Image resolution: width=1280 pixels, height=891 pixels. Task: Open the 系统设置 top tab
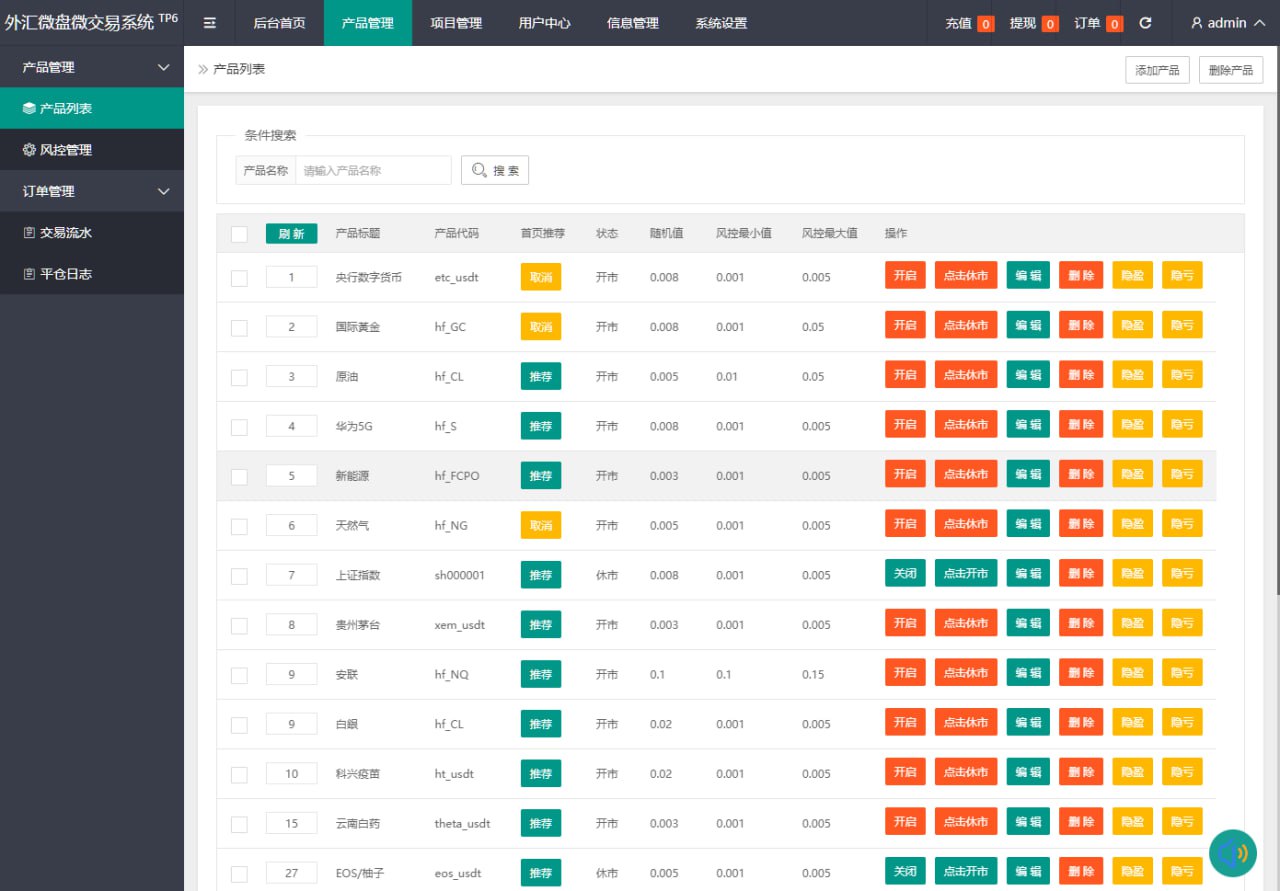click(721, 23)
